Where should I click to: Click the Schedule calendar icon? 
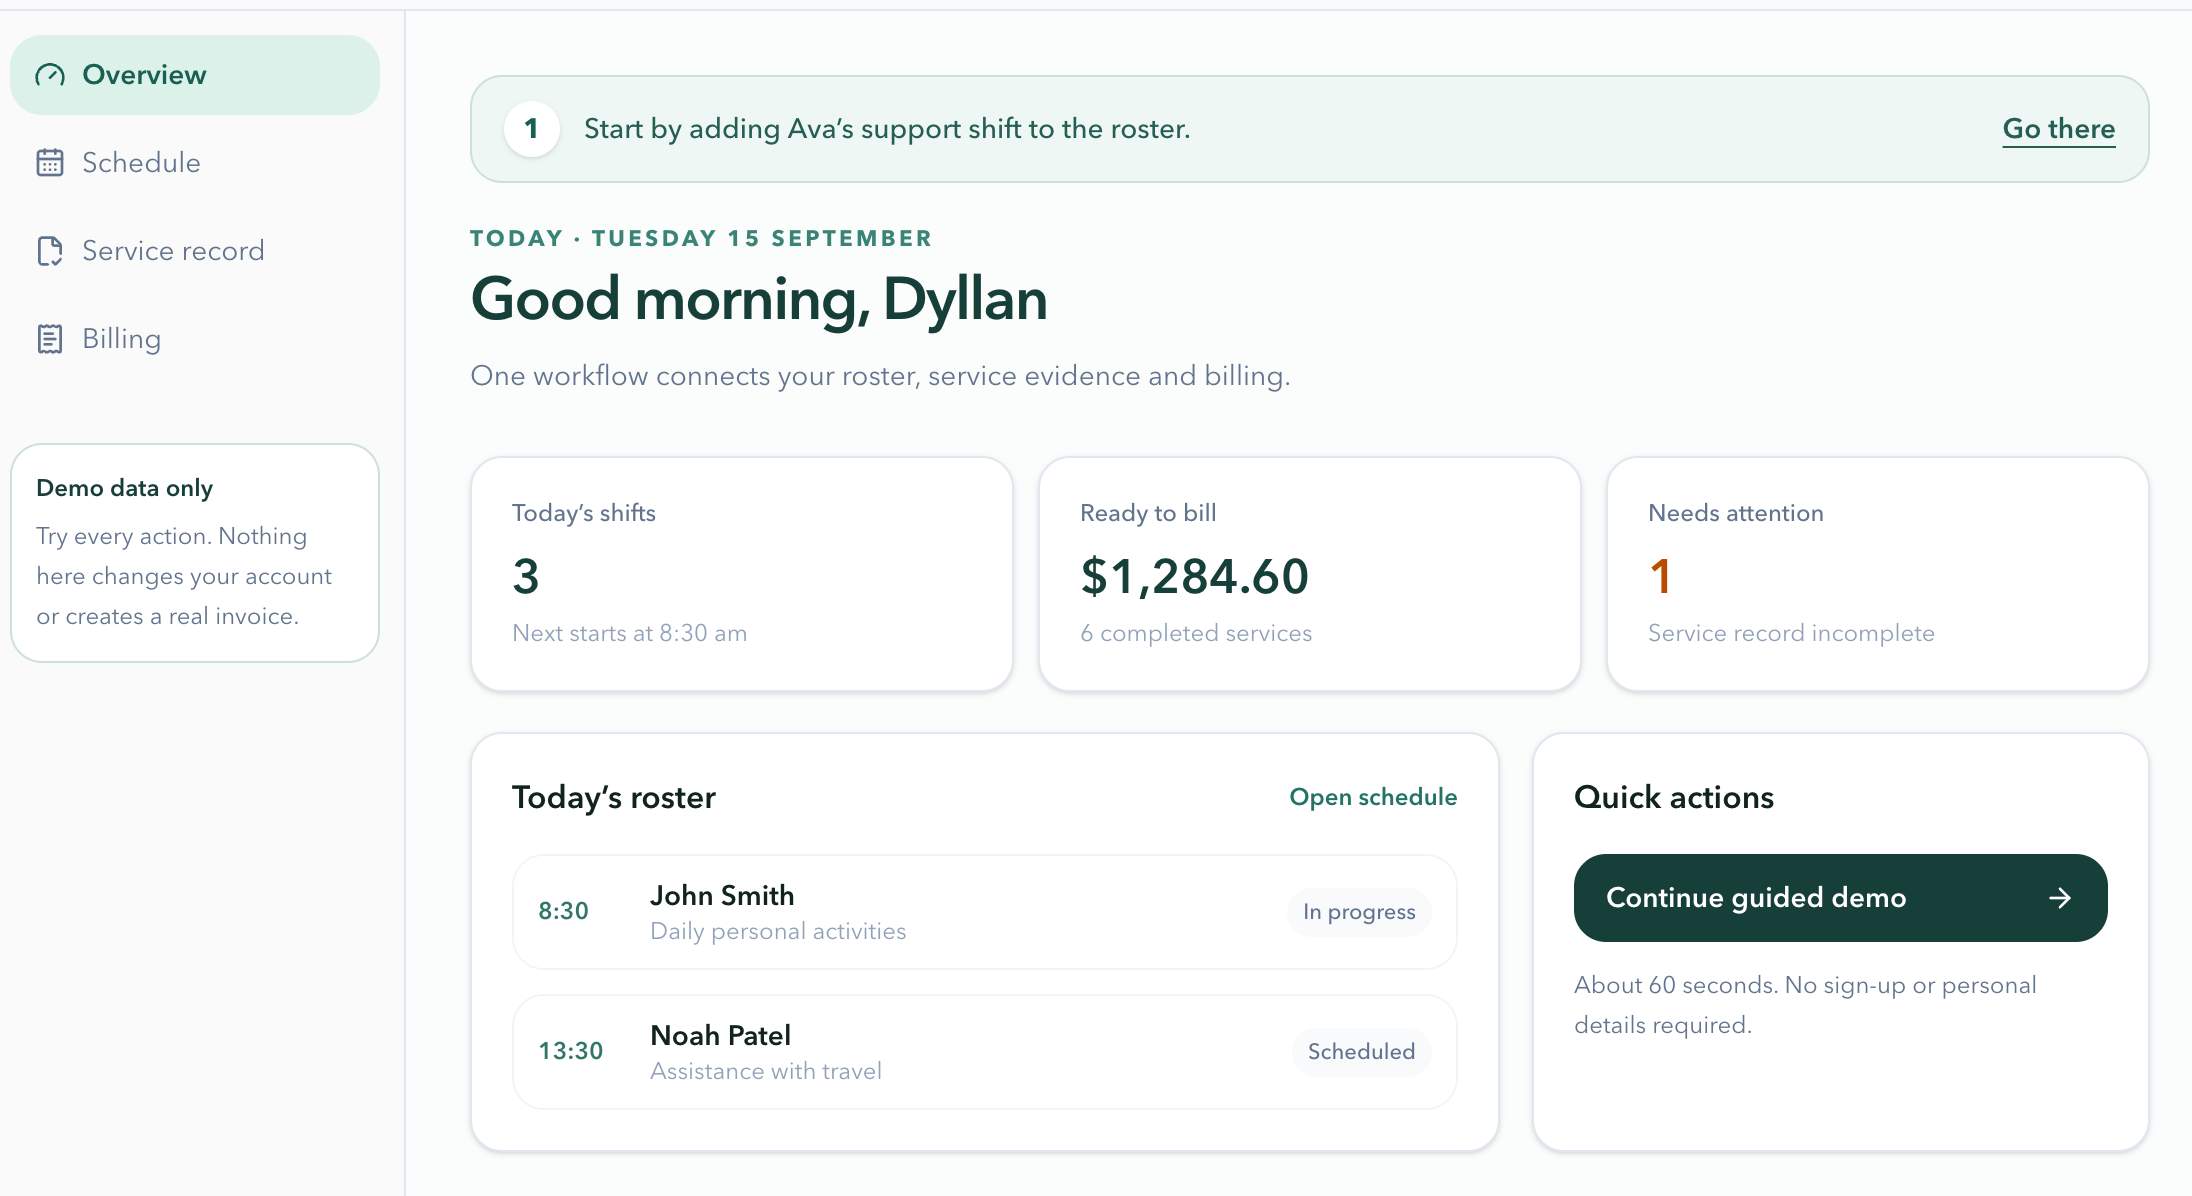(50, 162)
